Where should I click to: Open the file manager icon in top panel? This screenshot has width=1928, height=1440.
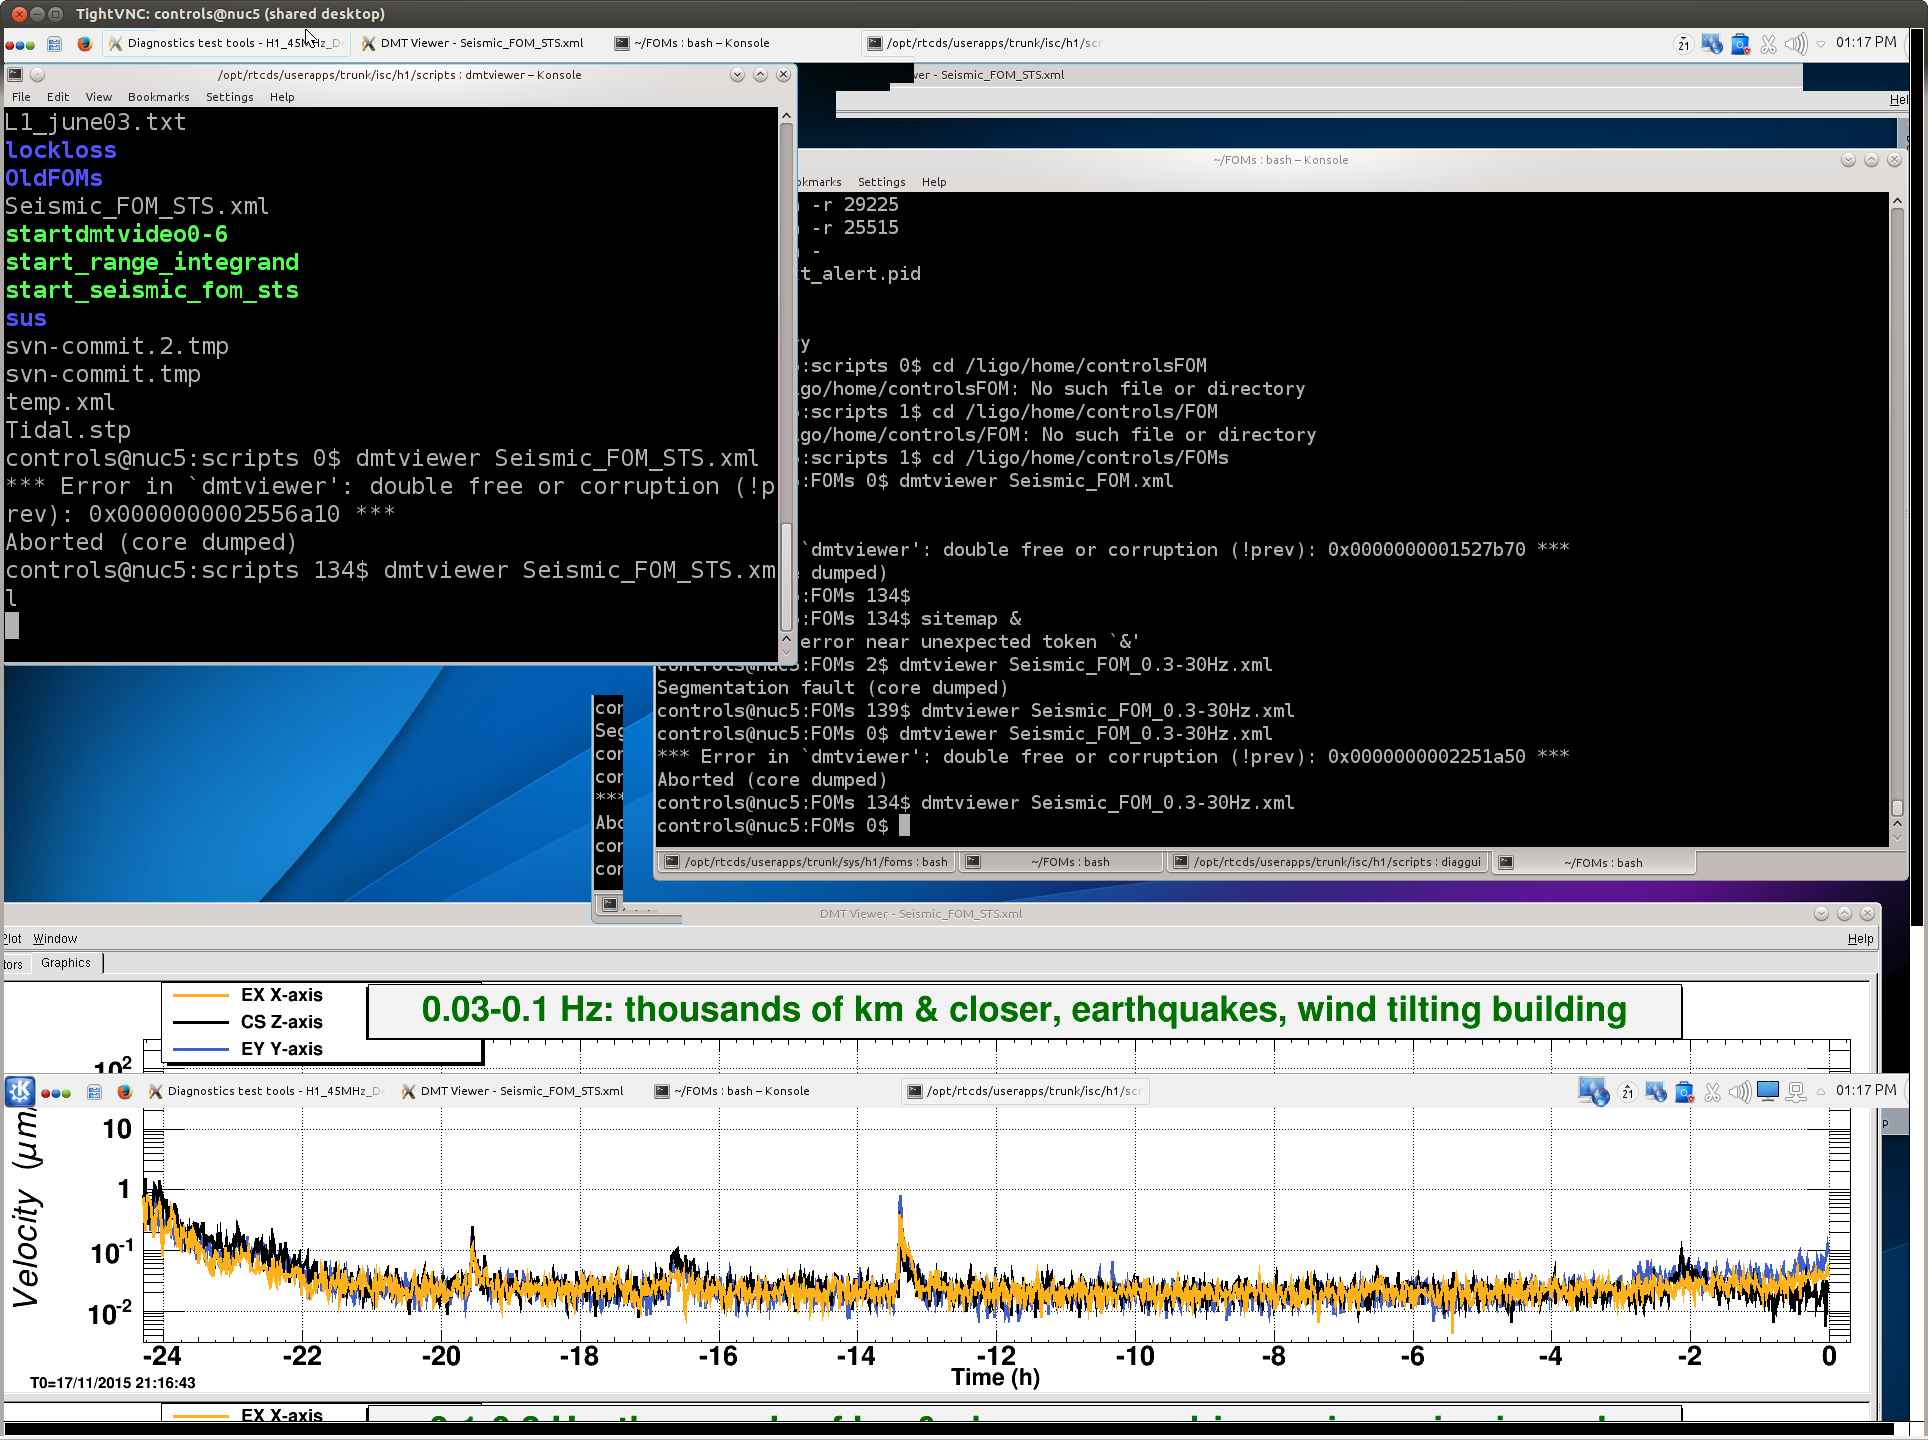click(x=55, y=43)
